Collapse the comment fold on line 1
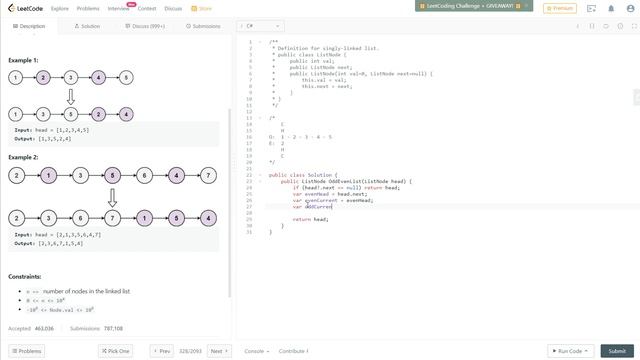 (x=260, y=42)
